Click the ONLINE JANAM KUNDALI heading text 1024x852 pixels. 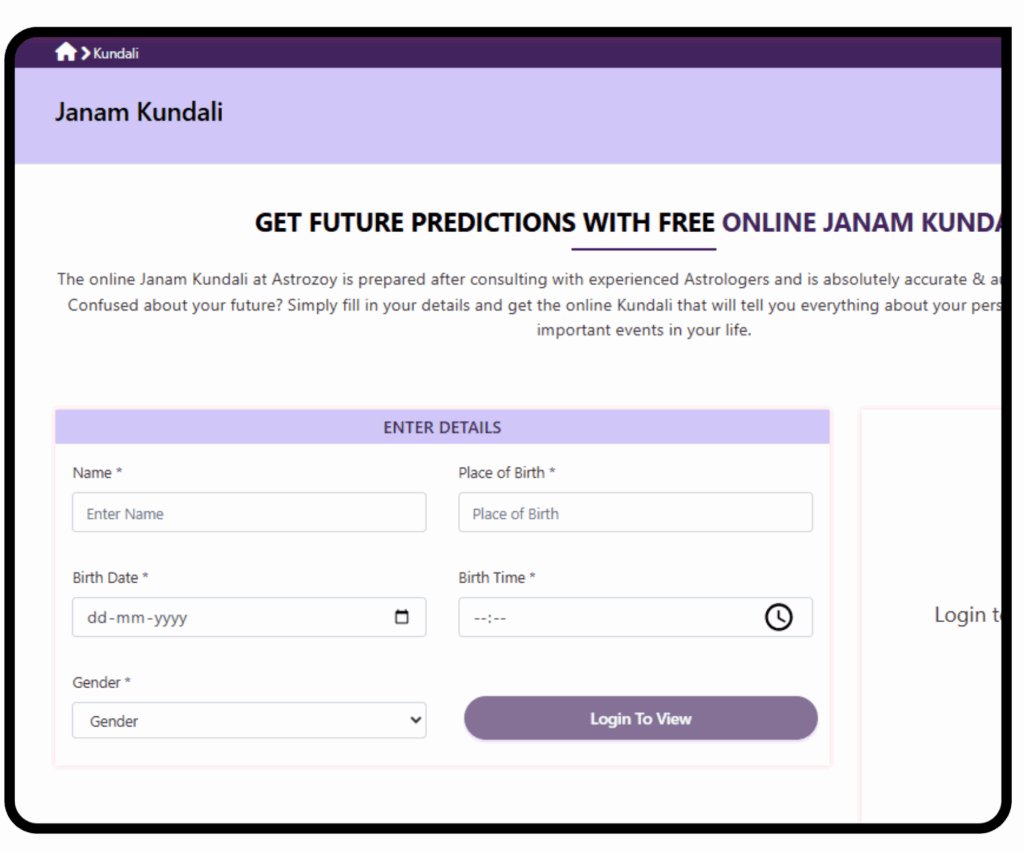861,223
